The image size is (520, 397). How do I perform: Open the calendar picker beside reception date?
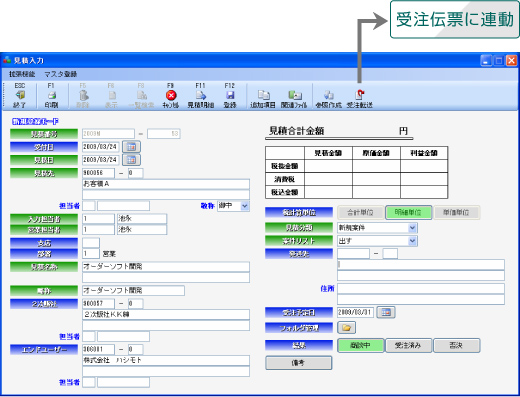131,147
